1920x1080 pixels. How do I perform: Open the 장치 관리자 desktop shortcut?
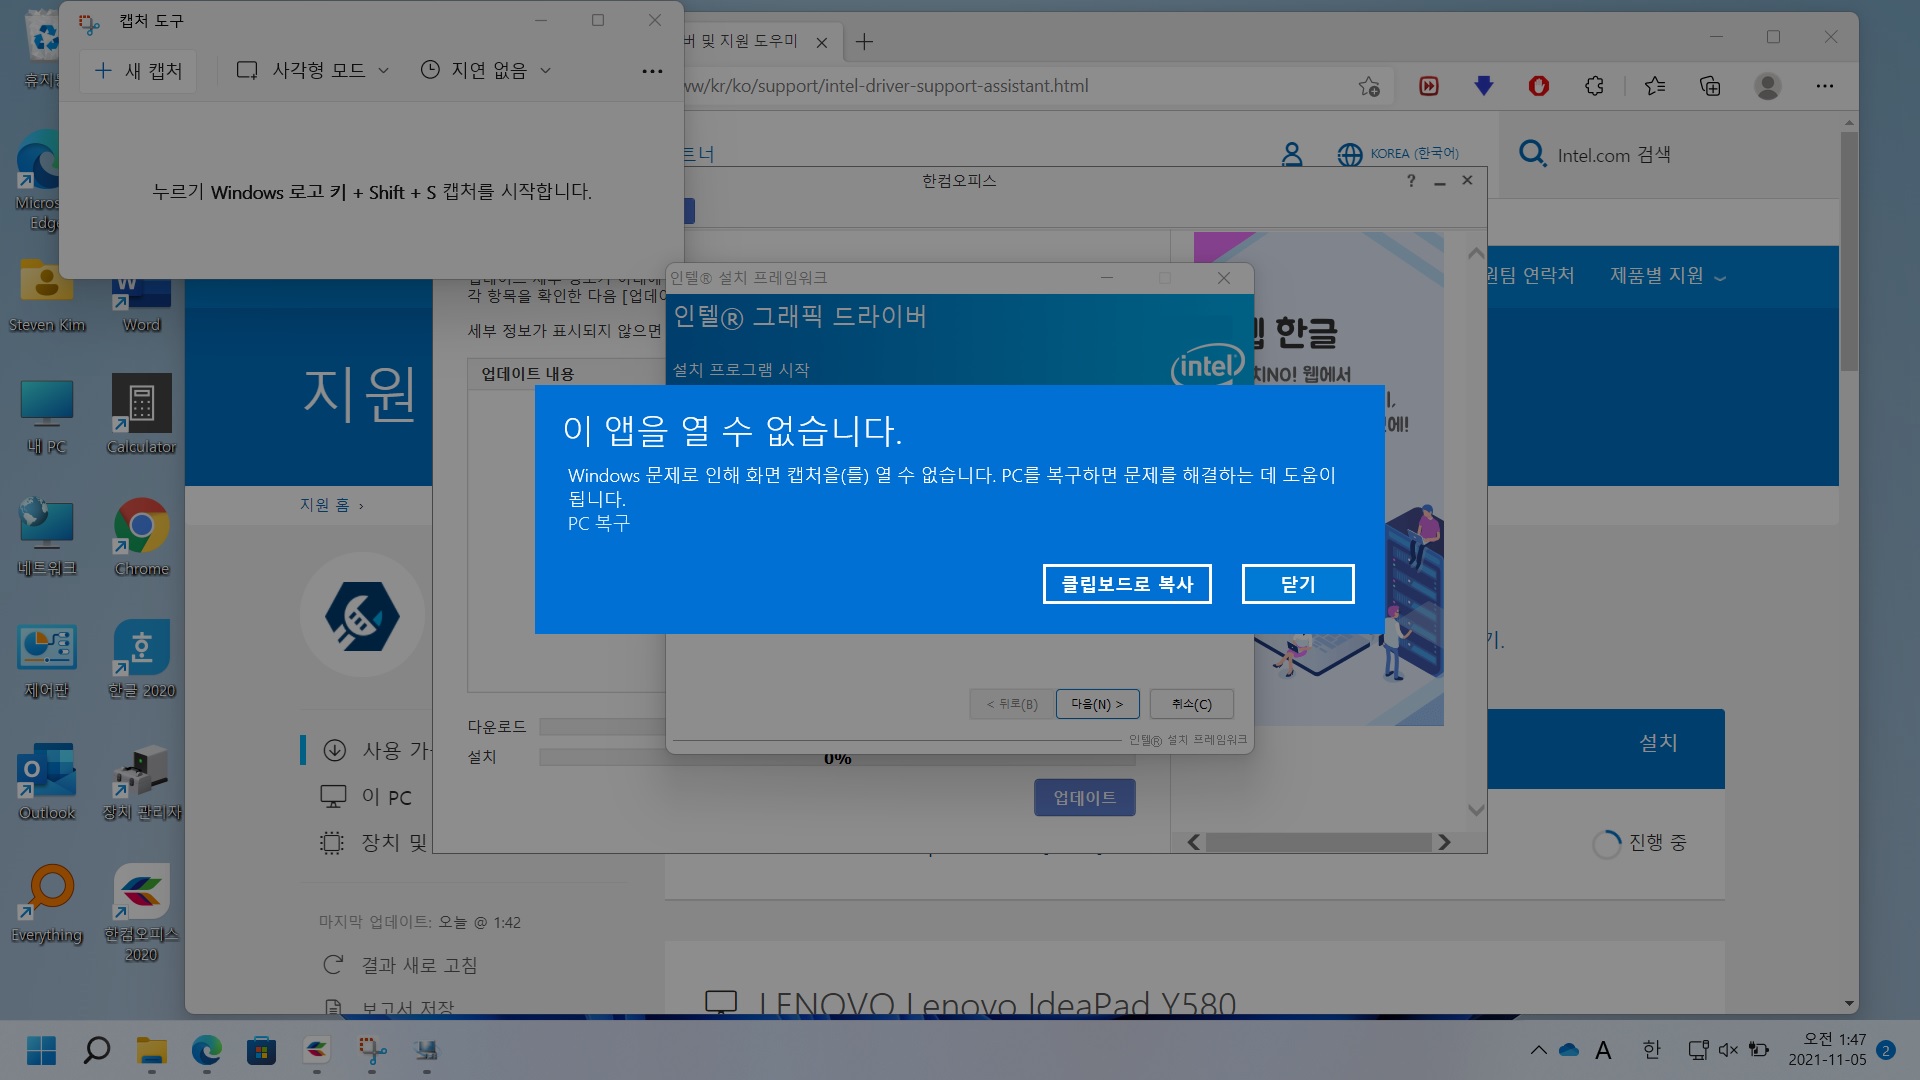(141, 781)
